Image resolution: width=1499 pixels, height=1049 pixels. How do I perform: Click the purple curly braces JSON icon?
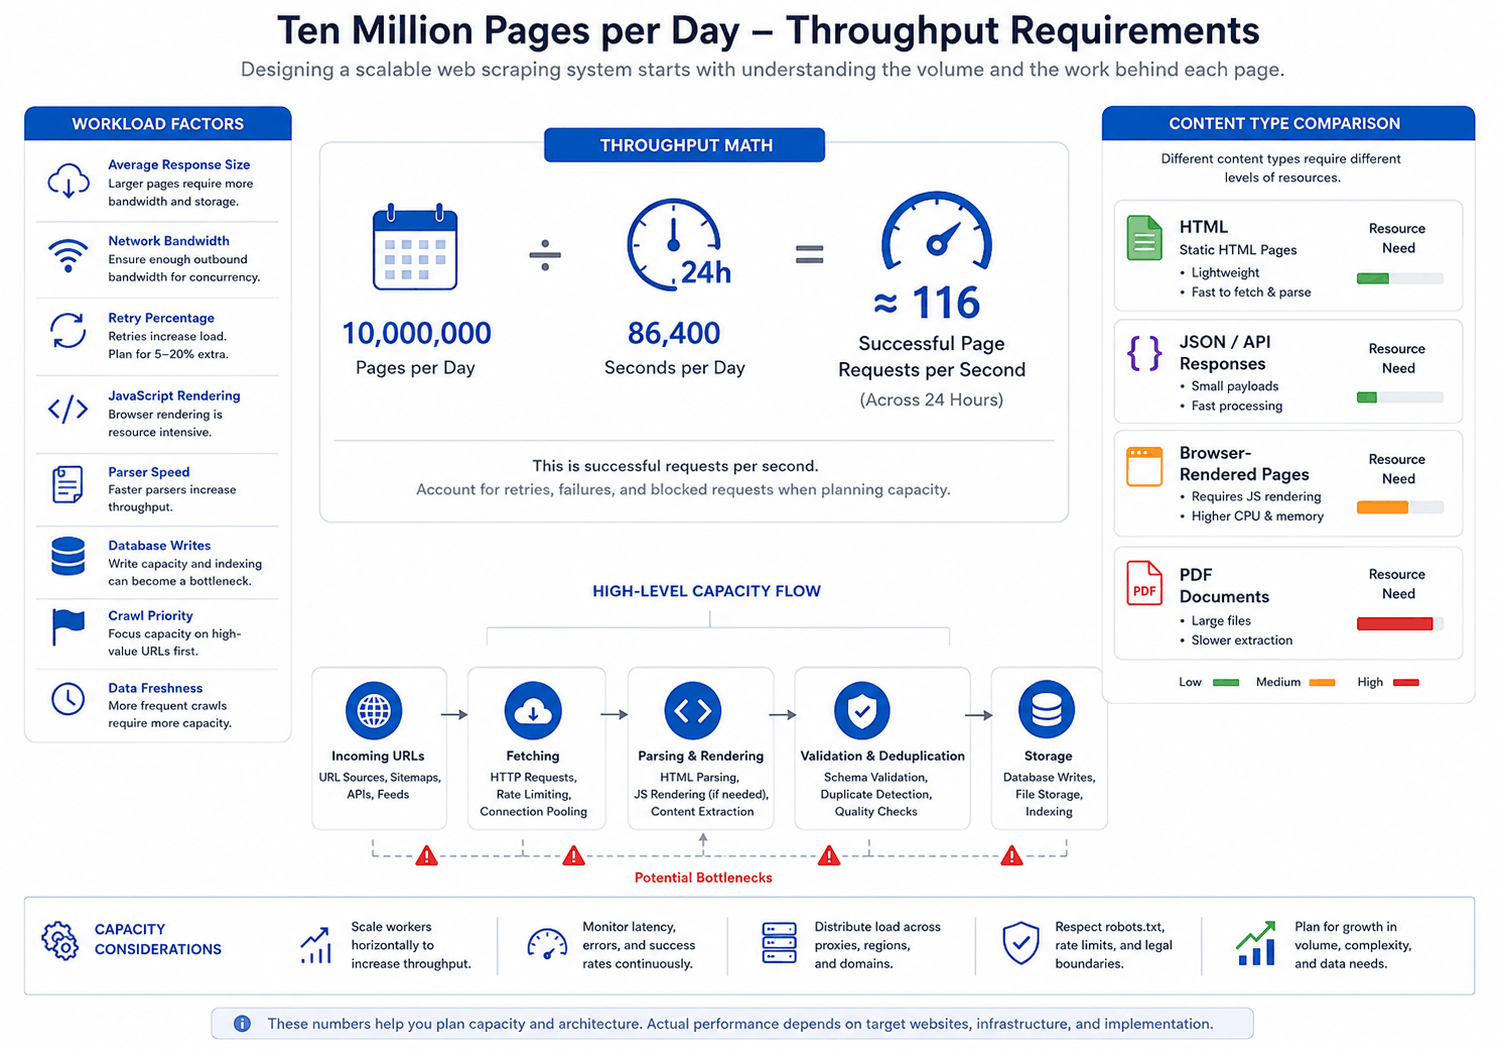(x=1144, y=353)
